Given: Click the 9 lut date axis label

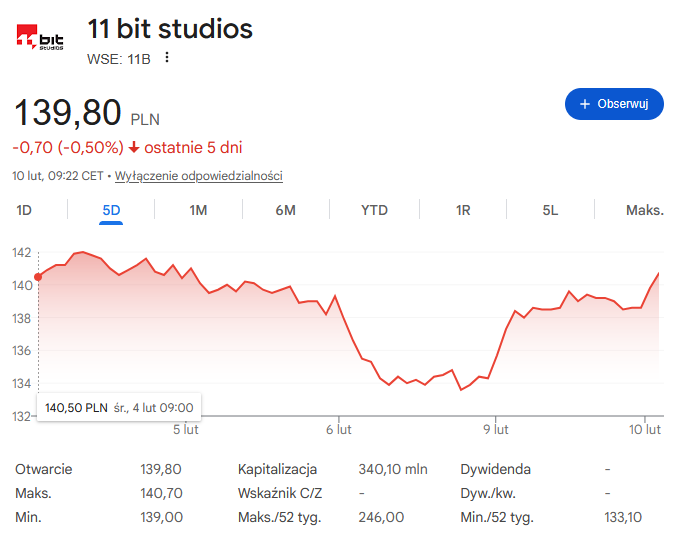Looking at the screenshot, I should point(496,430).
